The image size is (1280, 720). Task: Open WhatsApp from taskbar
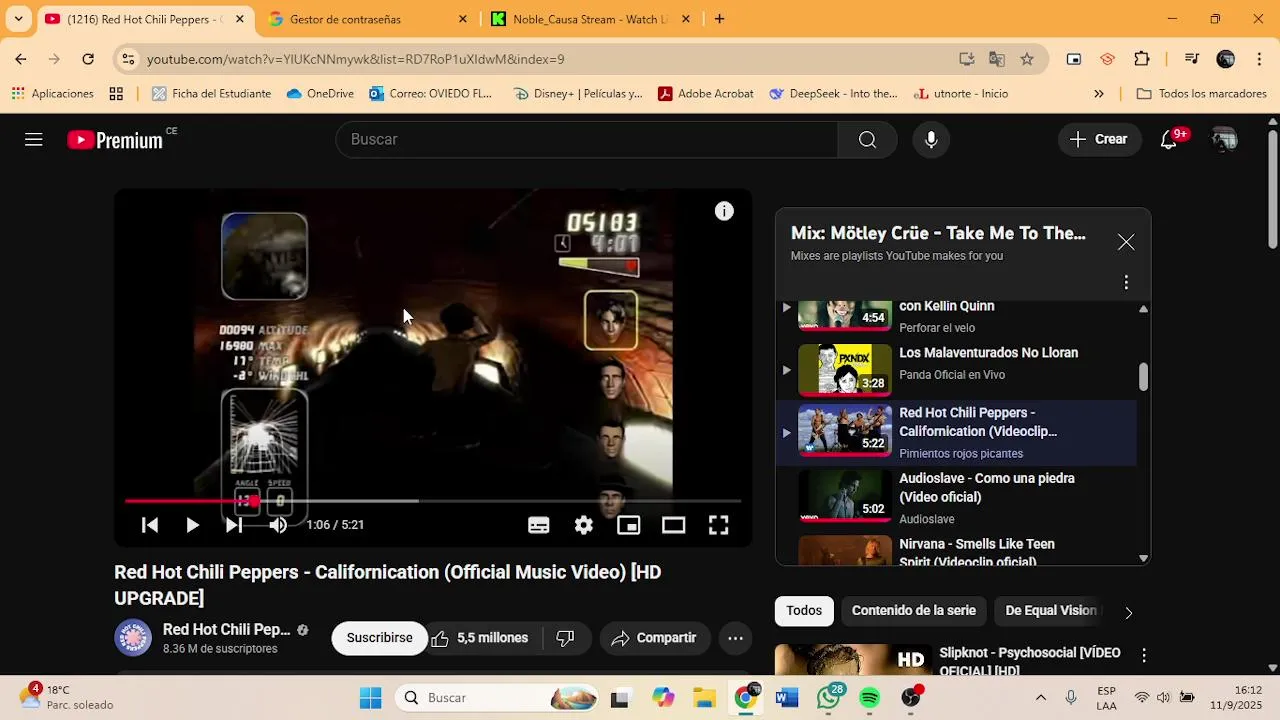pyautogui.click(x=828, y=698)
